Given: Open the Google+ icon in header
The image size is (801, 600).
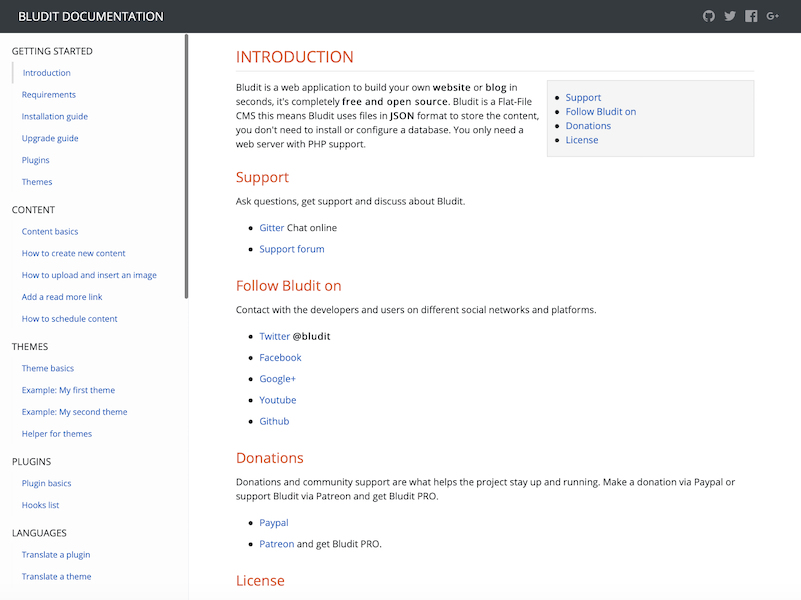Looking at the screenshot, I should (x=772, y=16).
